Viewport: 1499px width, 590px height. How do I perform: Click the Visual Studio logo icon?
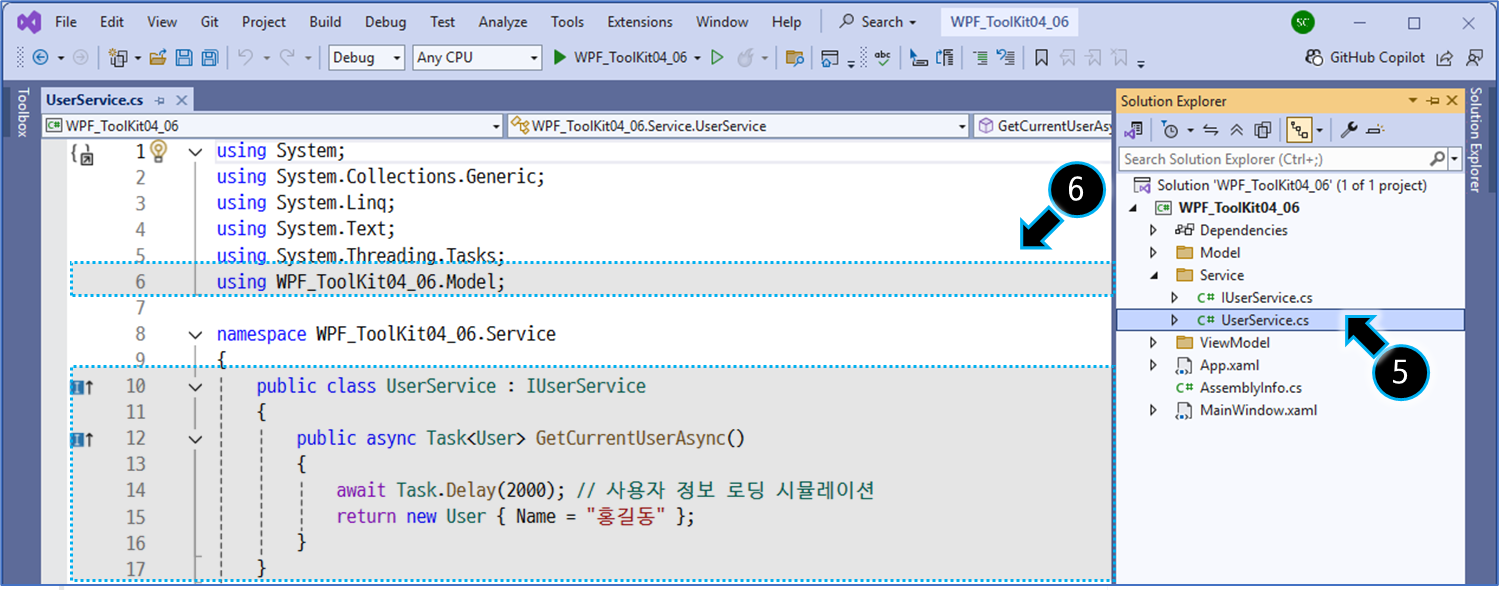pos(28,21)
